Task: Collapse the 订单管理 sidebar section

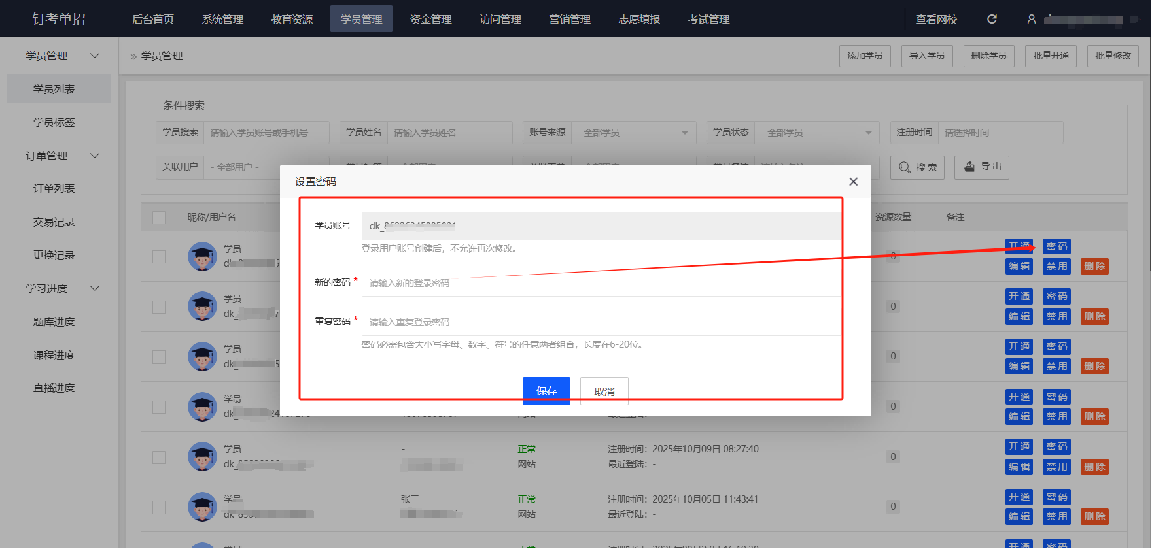Action: [95, 156]
